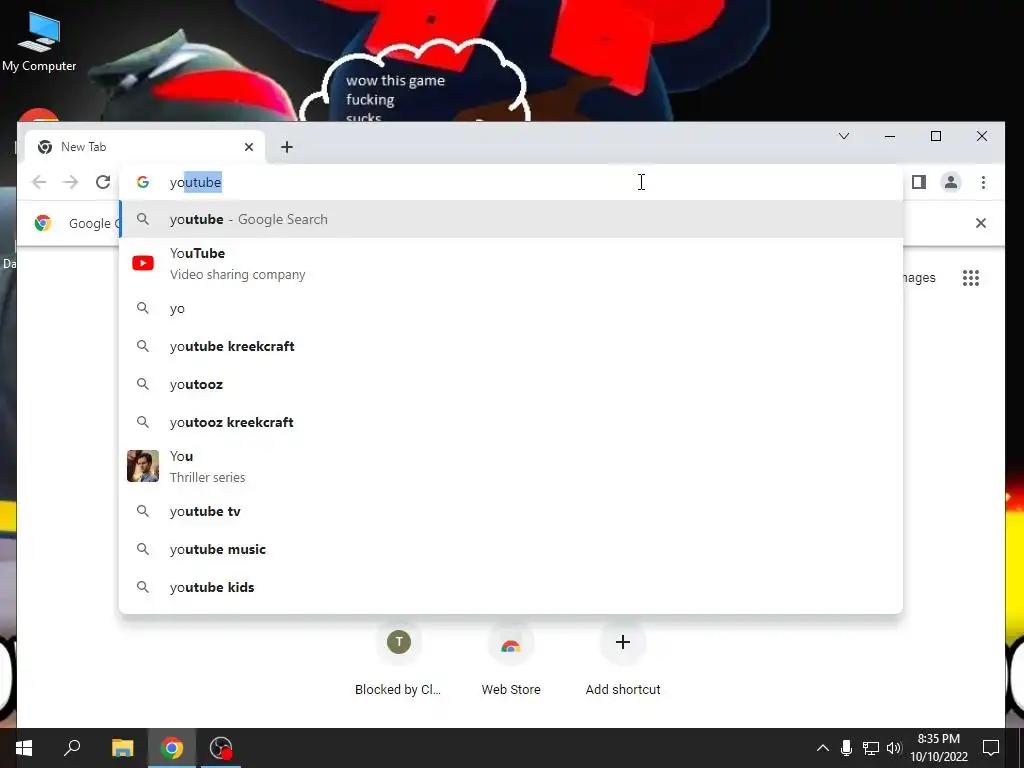
Task: Open the notification center icon
Action: point(991,748)
